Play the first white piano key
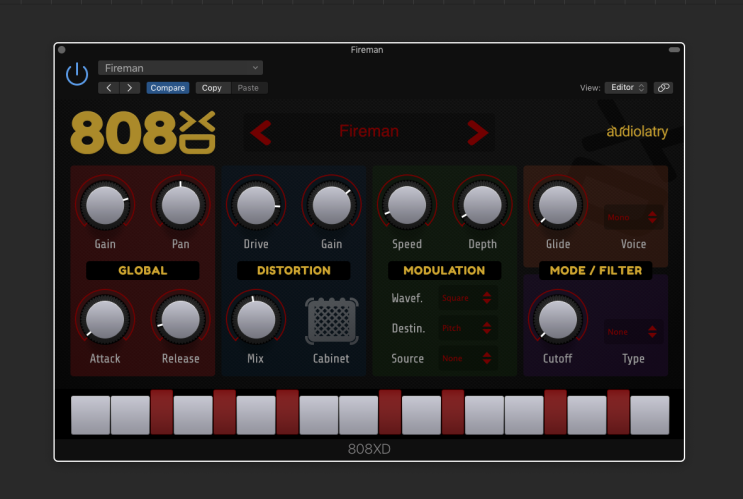 pyautogui.click(x=91, y=415)
